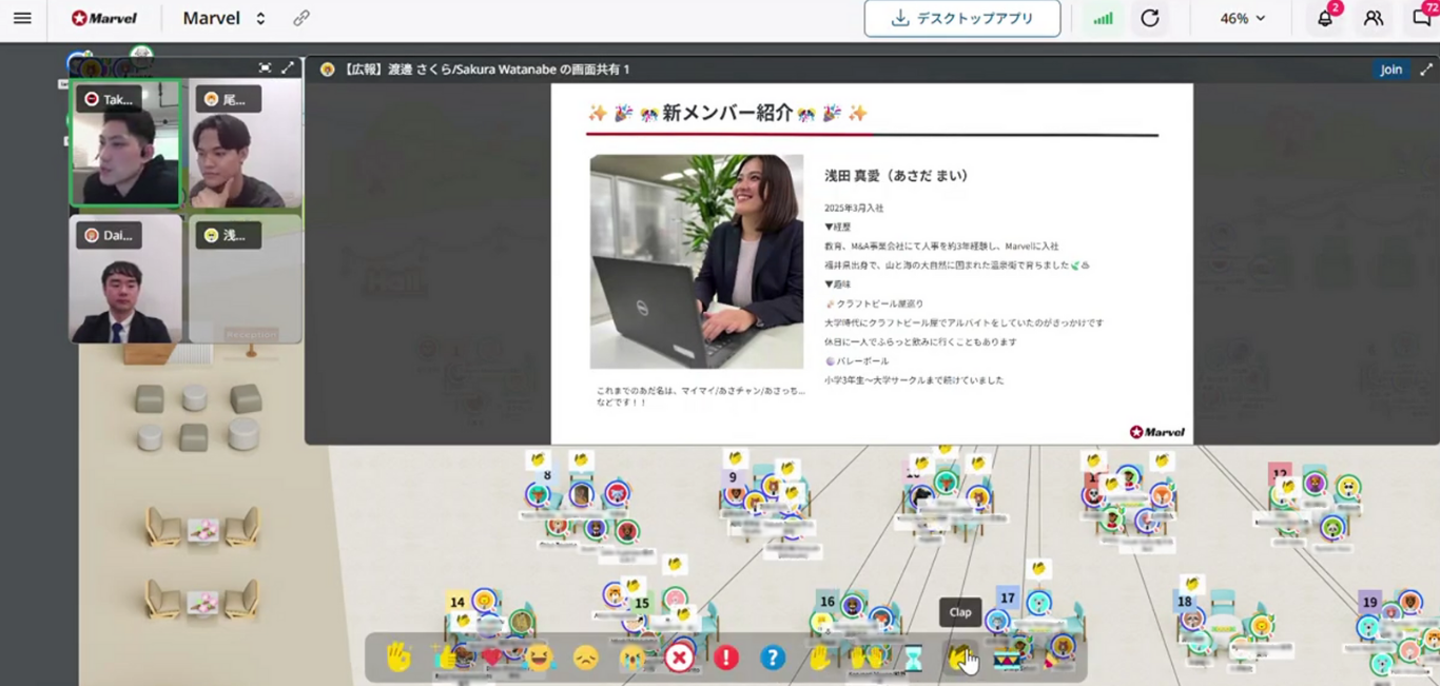Toggle focus view on the video panel

(265, 68)
